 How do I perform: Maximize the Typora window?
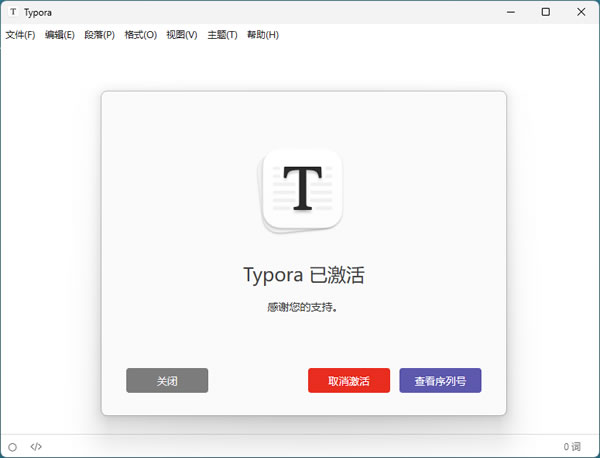546,12
